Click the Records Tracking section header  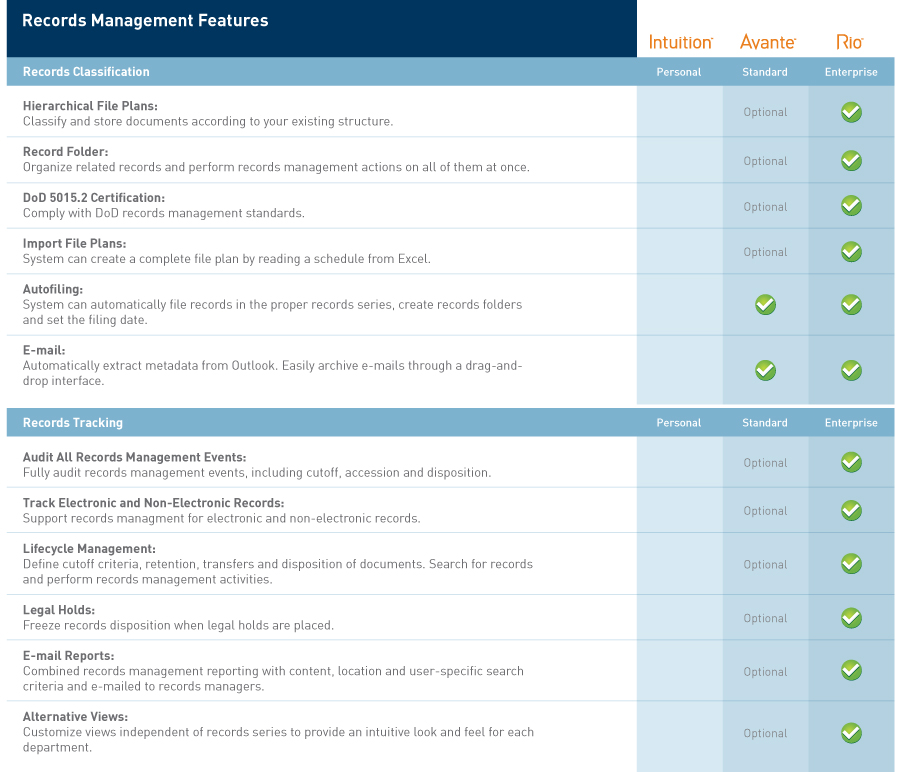point(73,422)
